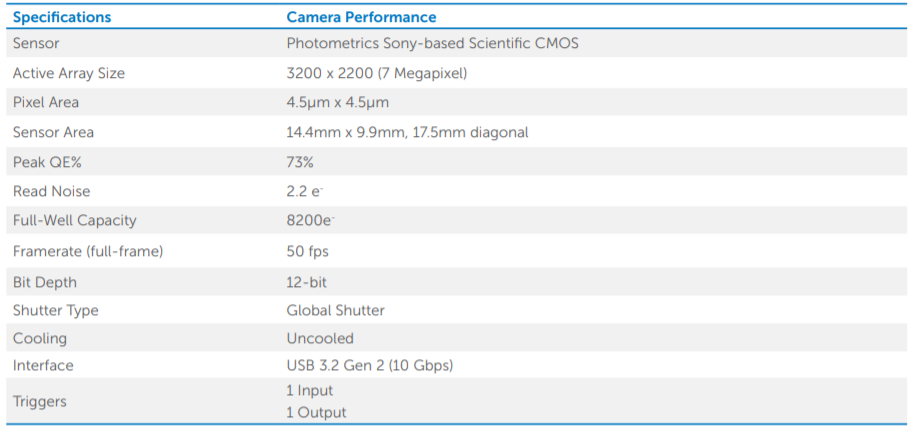Click the Specifications column header
The height and width of the screenshot is (432, 913).
coord(62,17)
